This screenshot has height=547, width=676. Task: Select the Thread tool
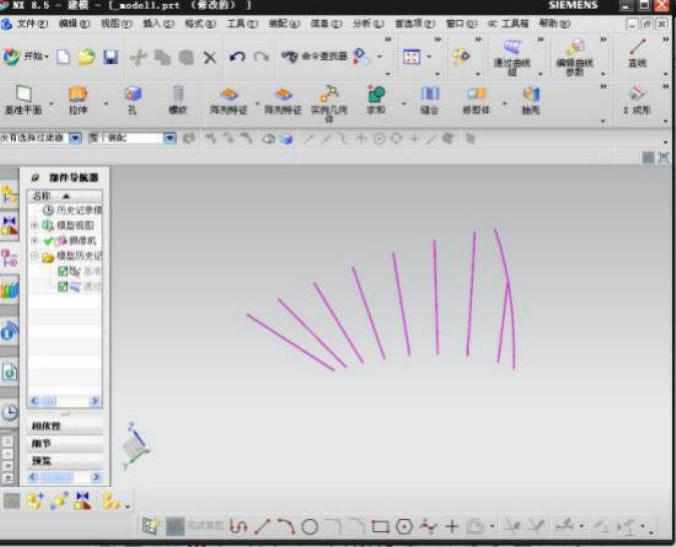pos(178,100)
